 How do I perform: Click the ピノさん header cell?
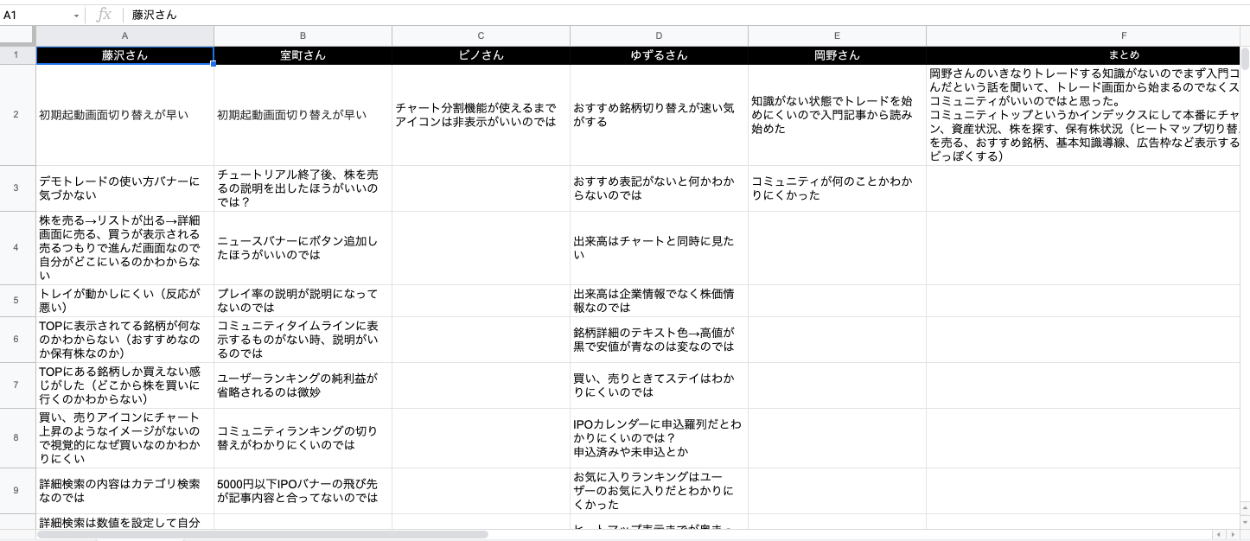(x=481, y=55)
